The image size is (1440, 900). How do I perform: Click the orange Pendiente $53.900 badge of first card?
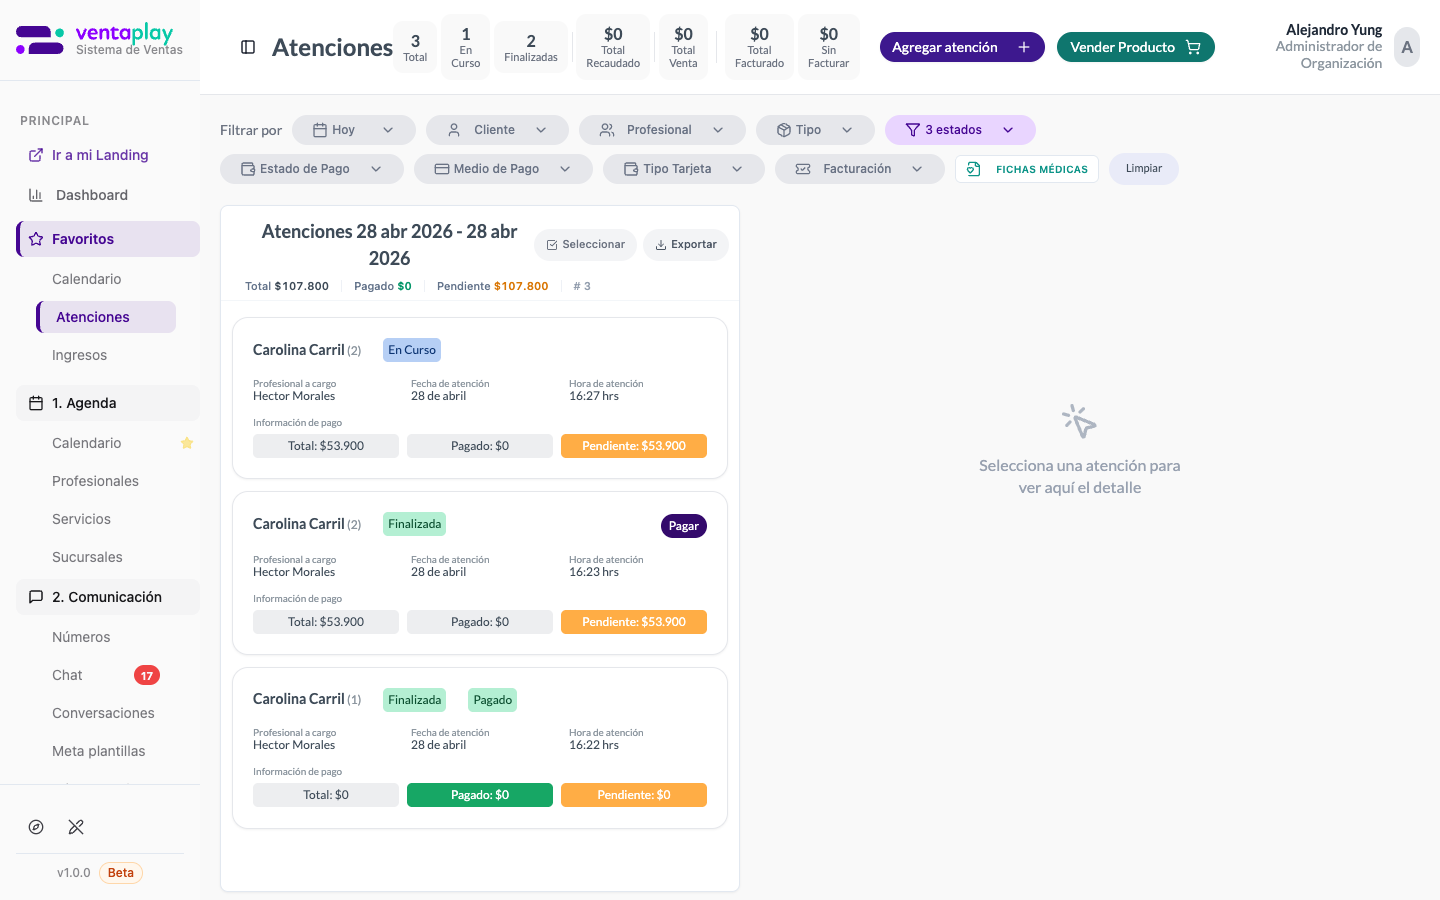tap(633, 446)
